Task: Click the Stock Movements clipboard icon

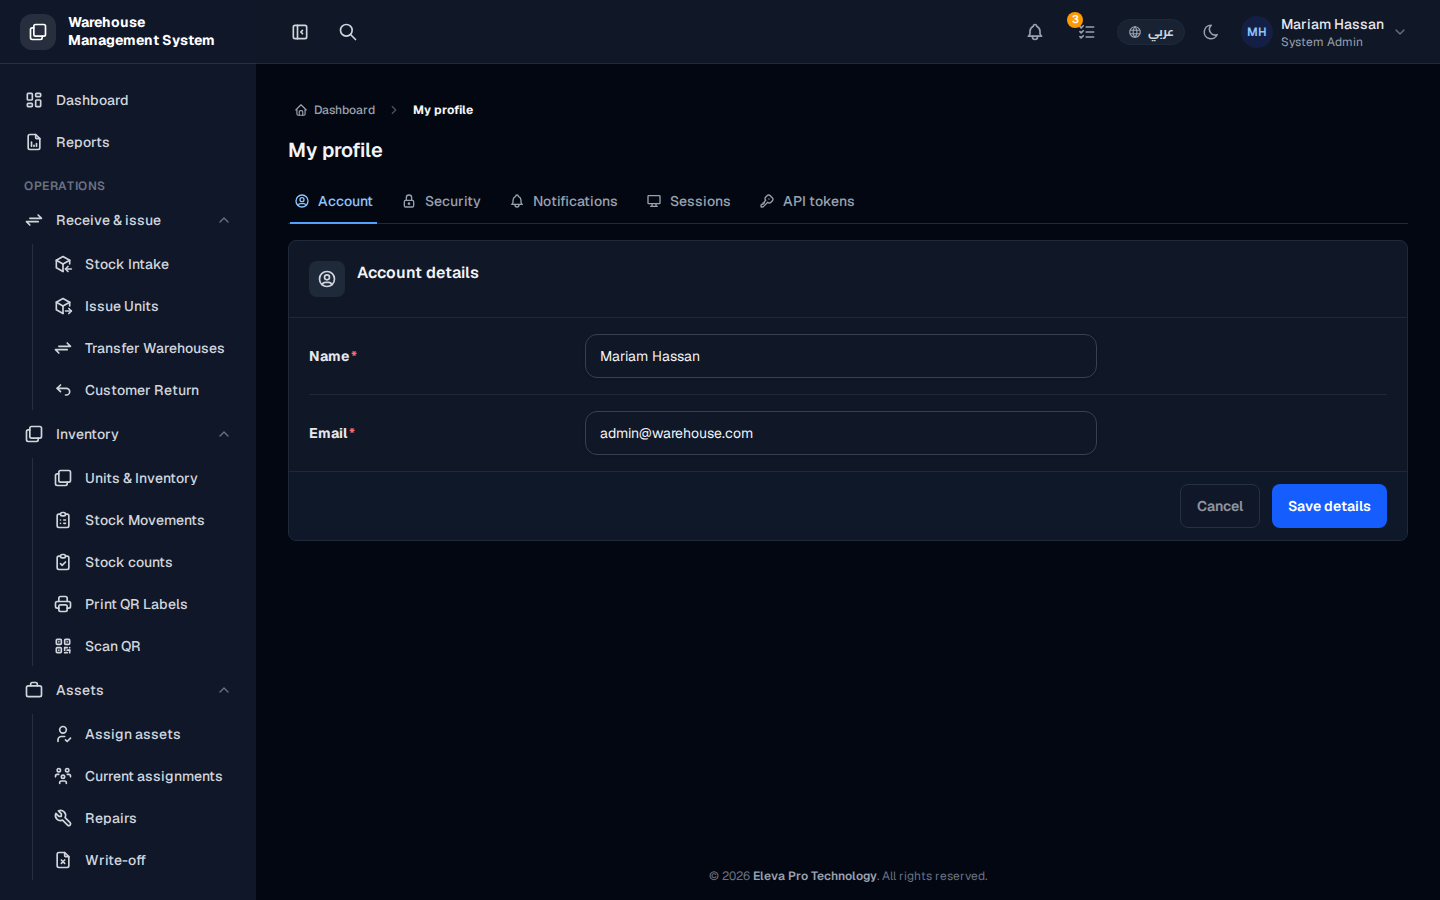Action: click(63, 520)
